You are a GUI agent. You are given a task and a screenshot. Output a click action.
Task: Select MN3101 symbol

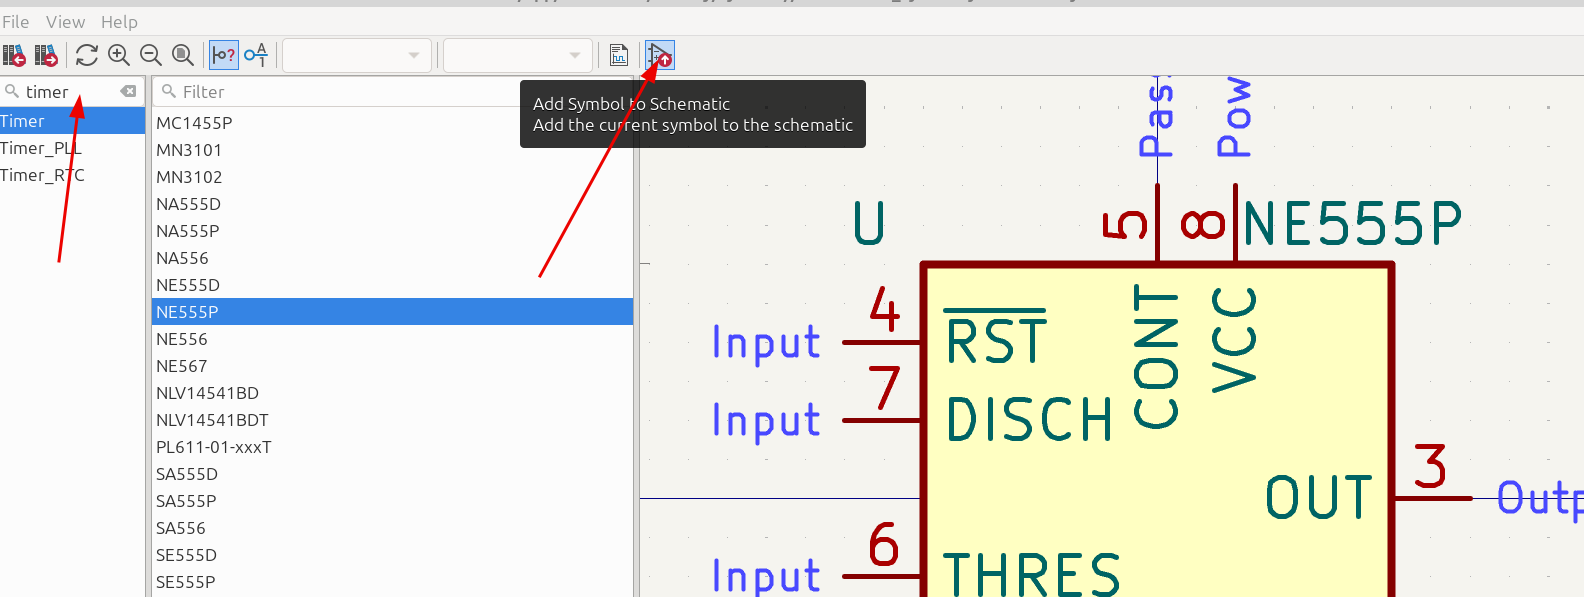click(392, 150)
